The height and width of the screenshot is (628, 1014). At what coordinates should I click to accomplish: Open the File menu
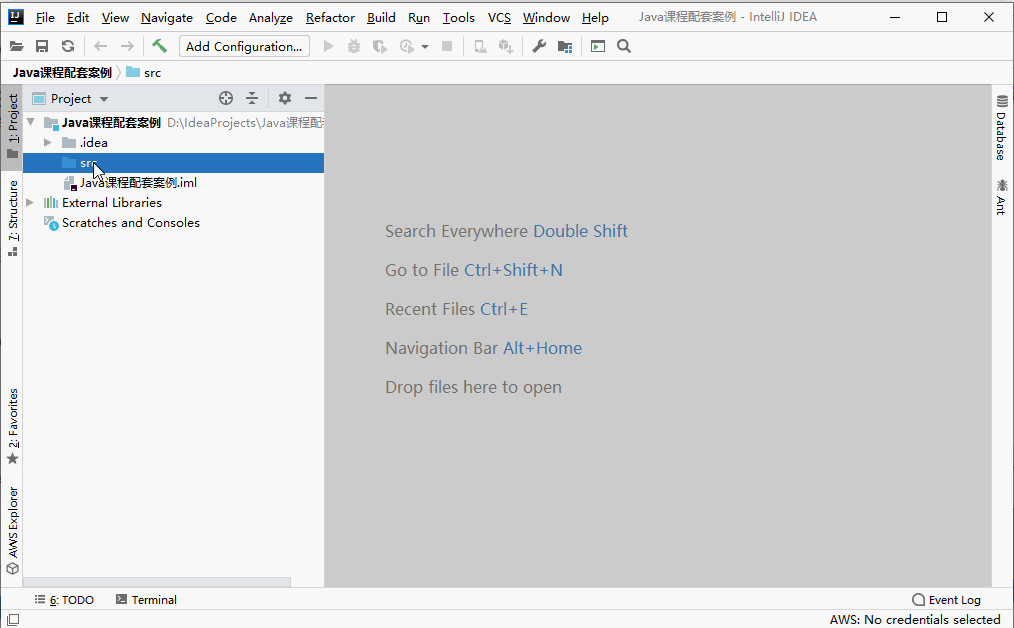[x=45, y=17]
